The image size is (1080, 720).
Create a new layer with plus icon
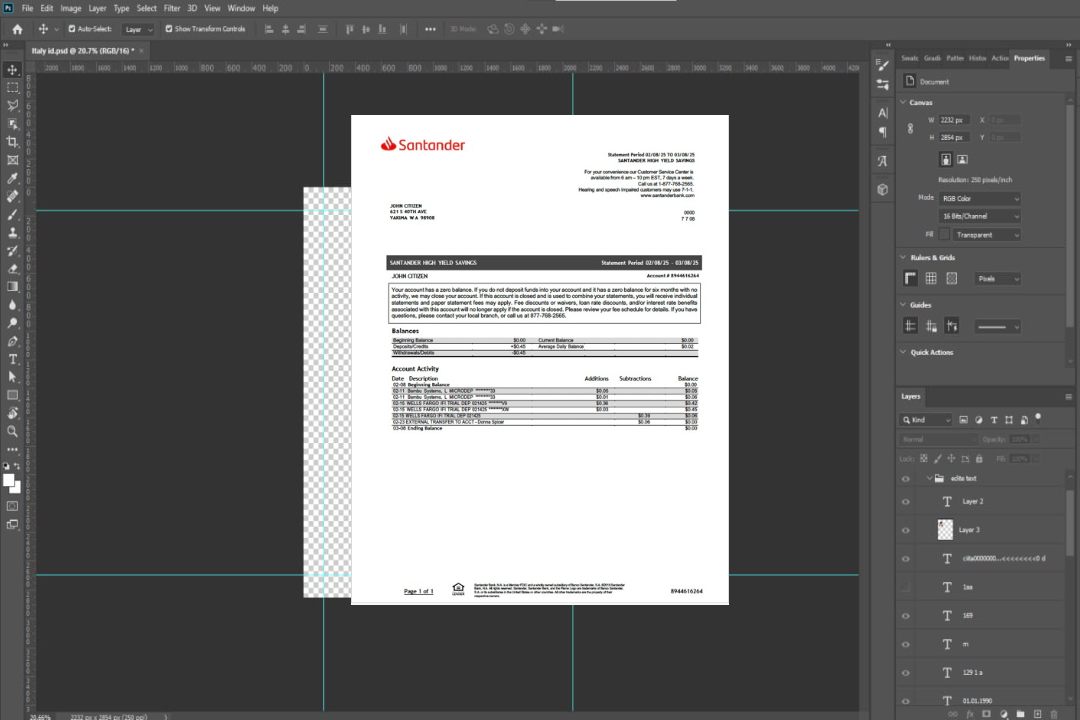click(x=1037, y=714)
